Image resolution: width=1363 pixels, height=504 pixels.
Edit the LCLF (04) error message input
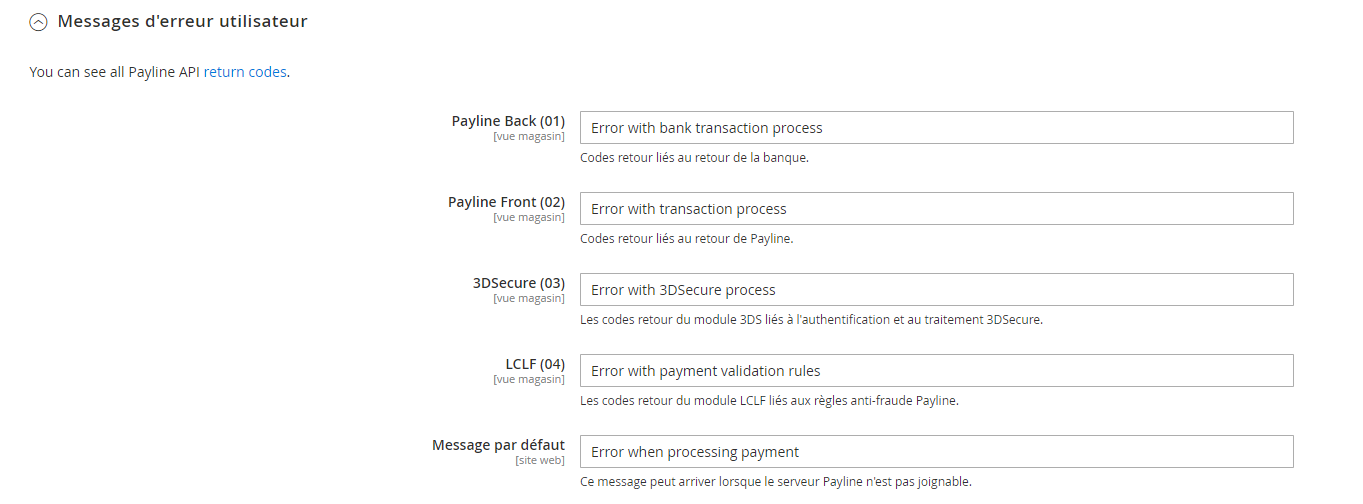[936, 371]
